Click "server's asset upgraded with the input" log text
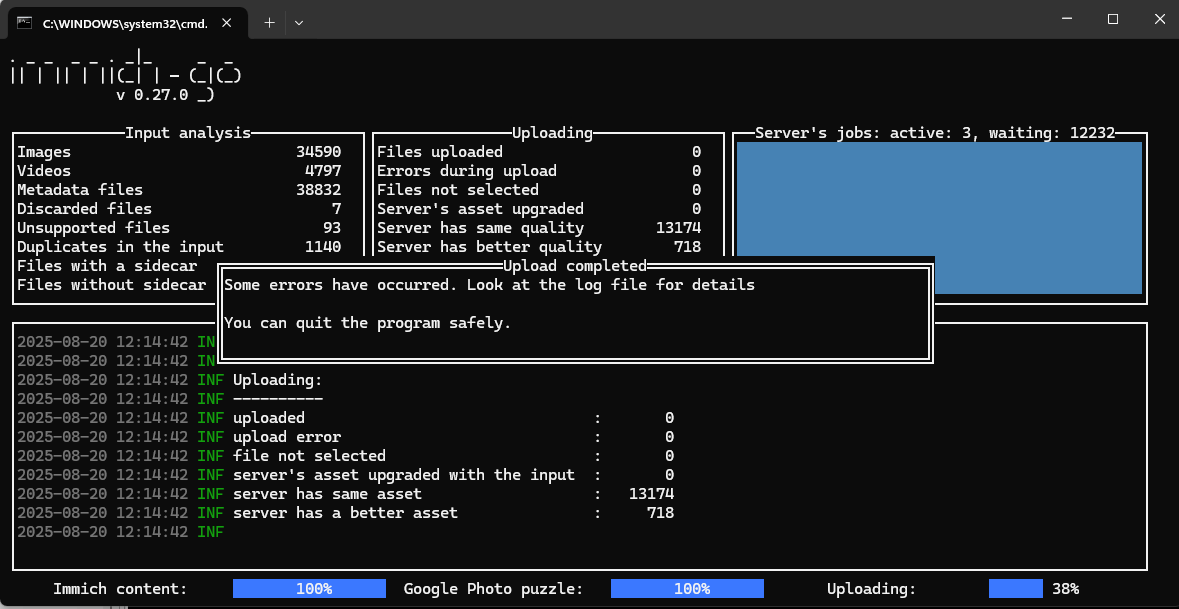Screen dimensions: 1179x609 pyautogui.click(x=404, y=474)
